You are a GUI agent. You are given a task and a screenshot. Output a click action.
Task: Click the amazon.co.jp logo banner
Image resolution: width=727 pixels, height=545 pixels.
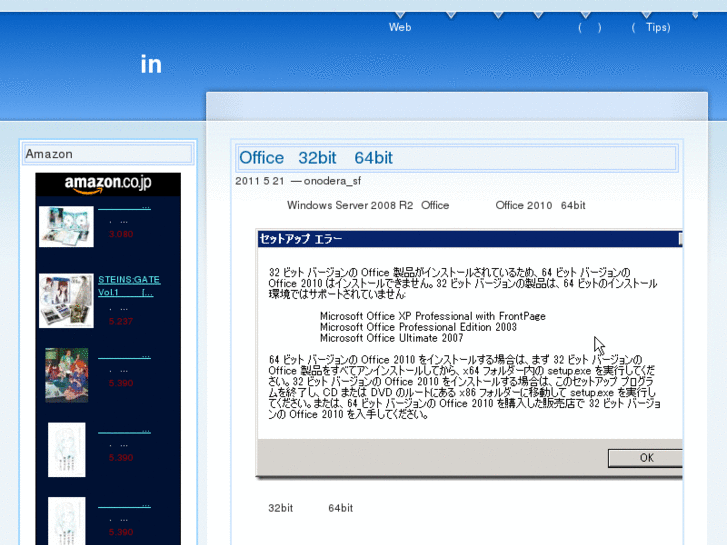108,184
